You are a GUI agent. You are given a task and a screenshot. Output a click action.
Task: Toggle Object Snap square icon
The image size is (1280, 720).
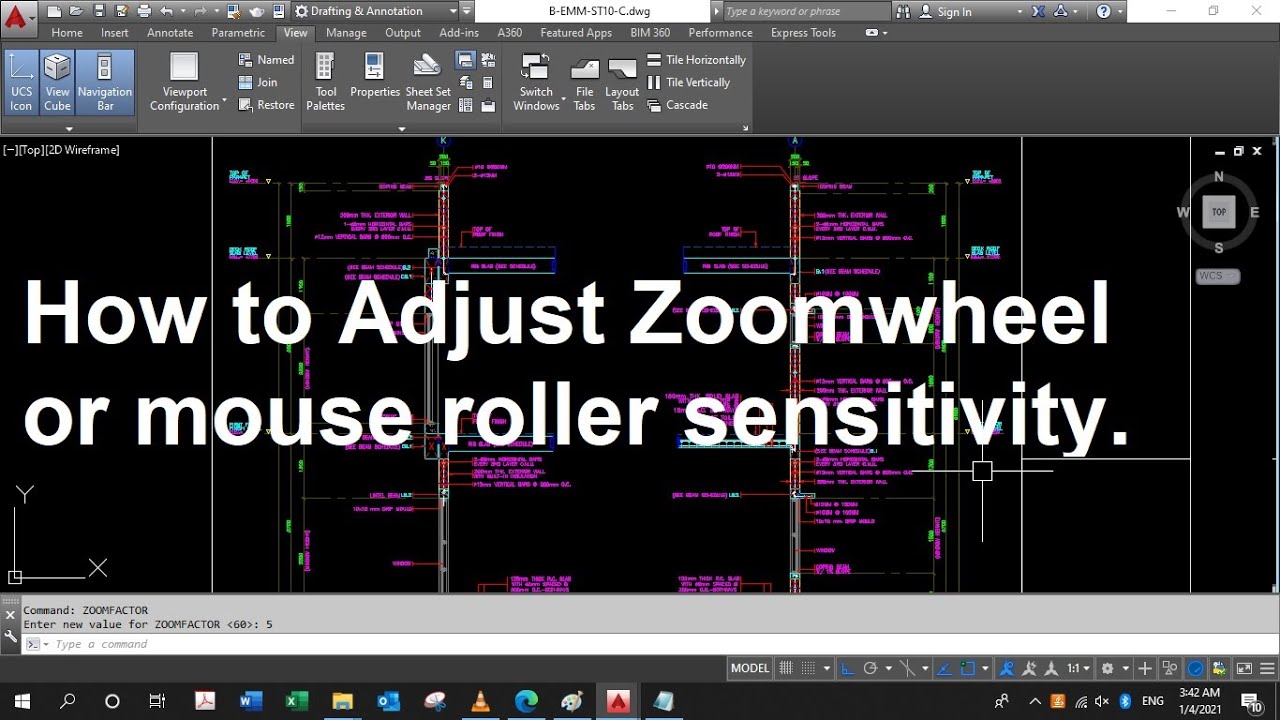tap(967, 668)
